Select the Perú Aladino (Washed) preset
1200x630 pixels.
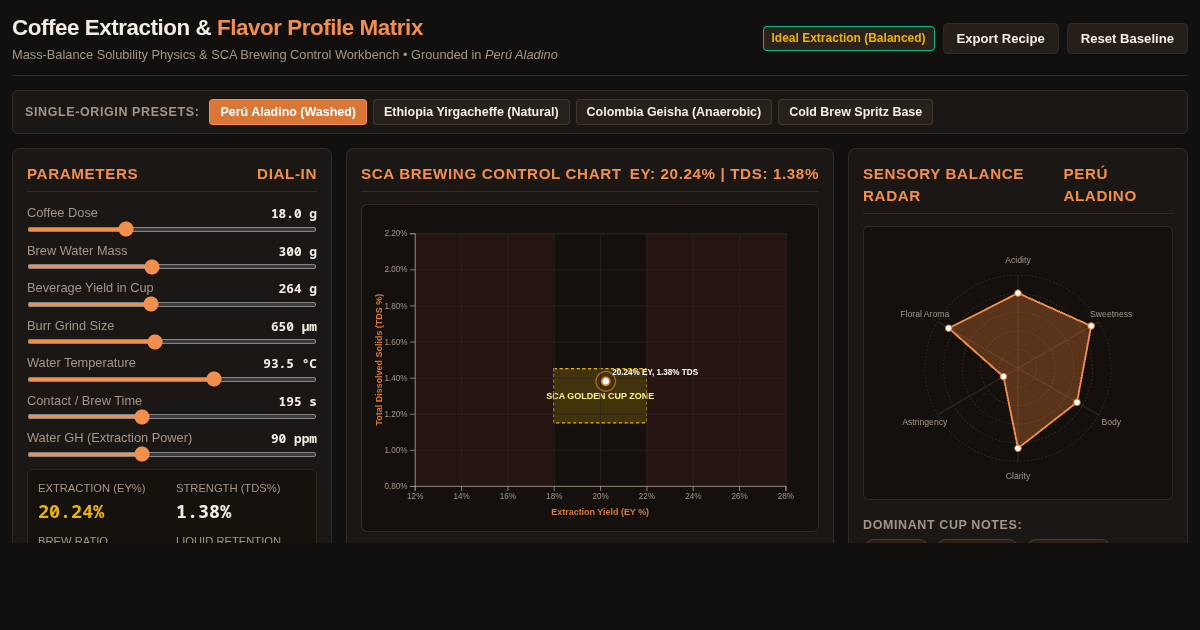(x=288, y=112)
